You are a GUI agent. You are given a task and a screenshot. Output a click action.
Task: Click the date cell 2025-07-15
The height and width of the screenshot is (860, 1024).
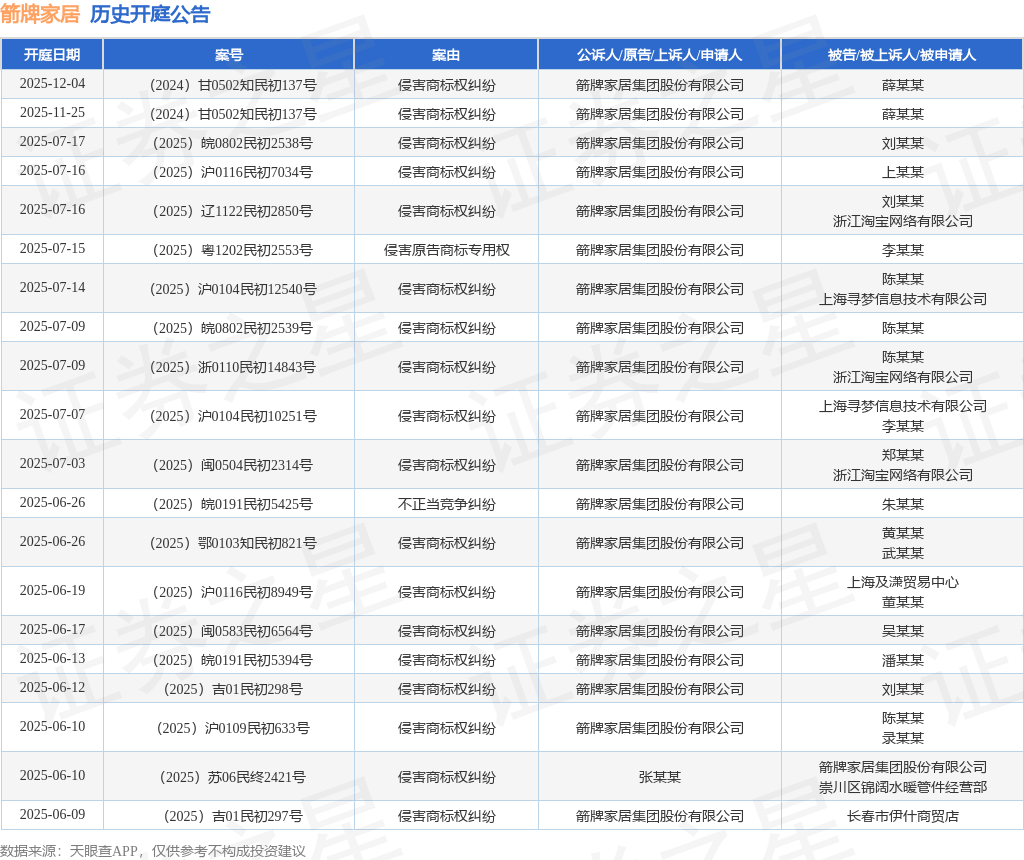point(52,249)
